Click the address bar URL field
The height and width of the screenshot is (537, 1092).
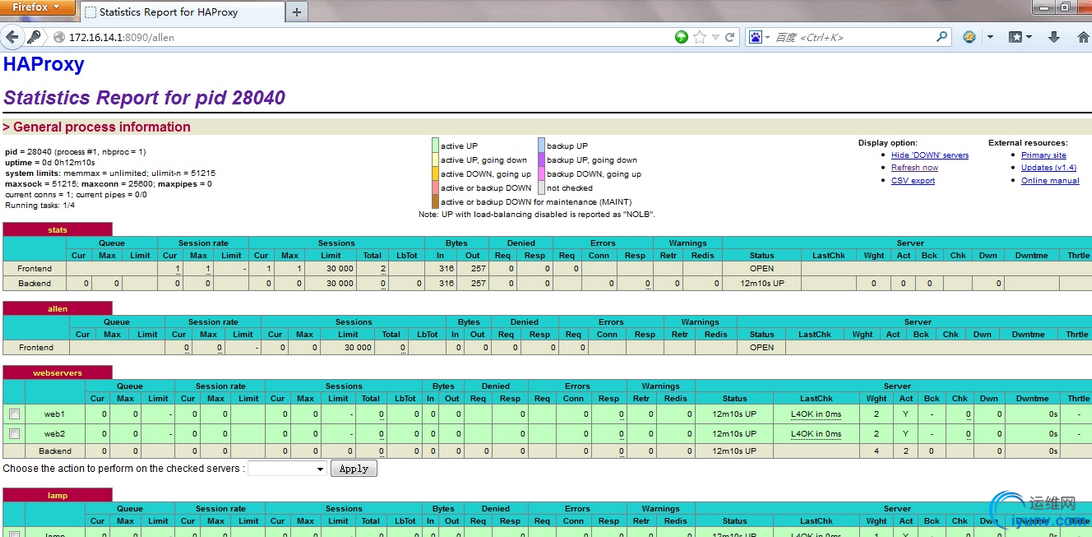click(x=369, y=38)
